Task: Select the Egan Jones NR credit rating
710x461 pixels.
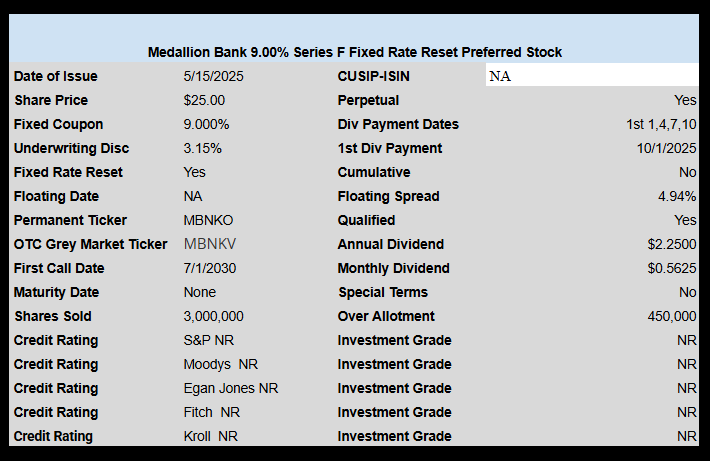Action: 230,388
